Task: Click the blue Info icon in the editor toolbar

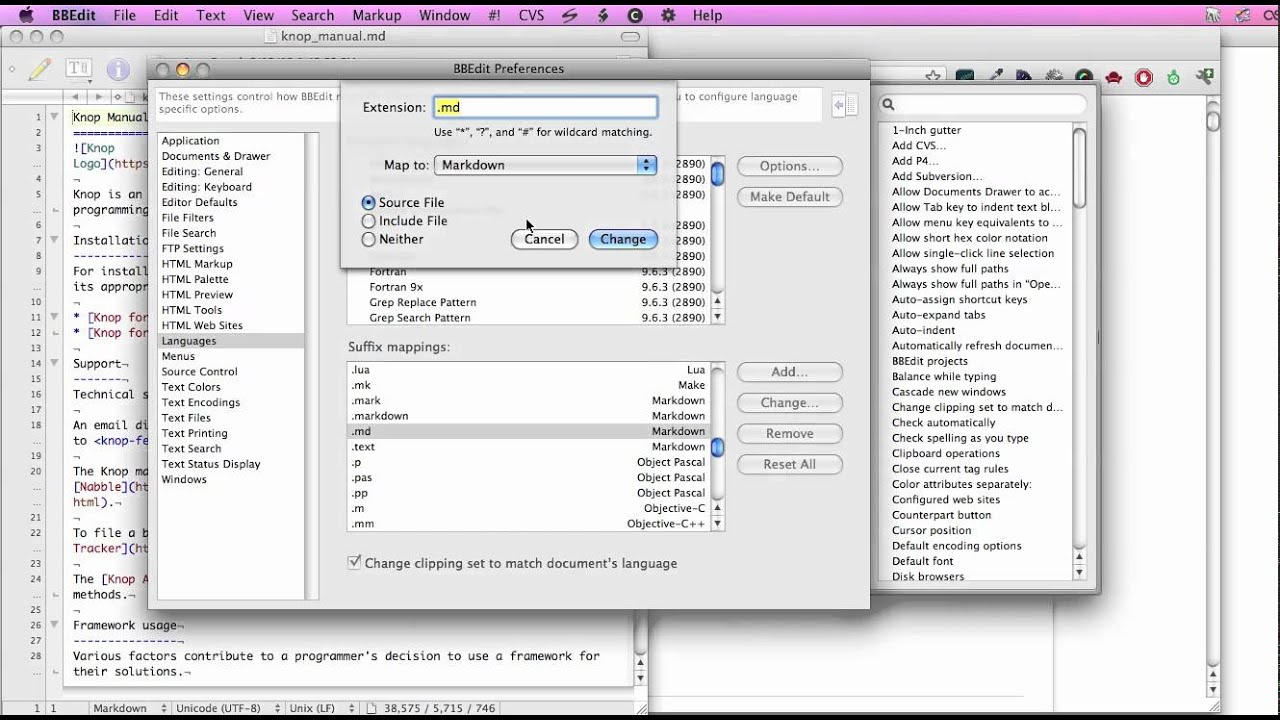Action: tap(118, 69)
